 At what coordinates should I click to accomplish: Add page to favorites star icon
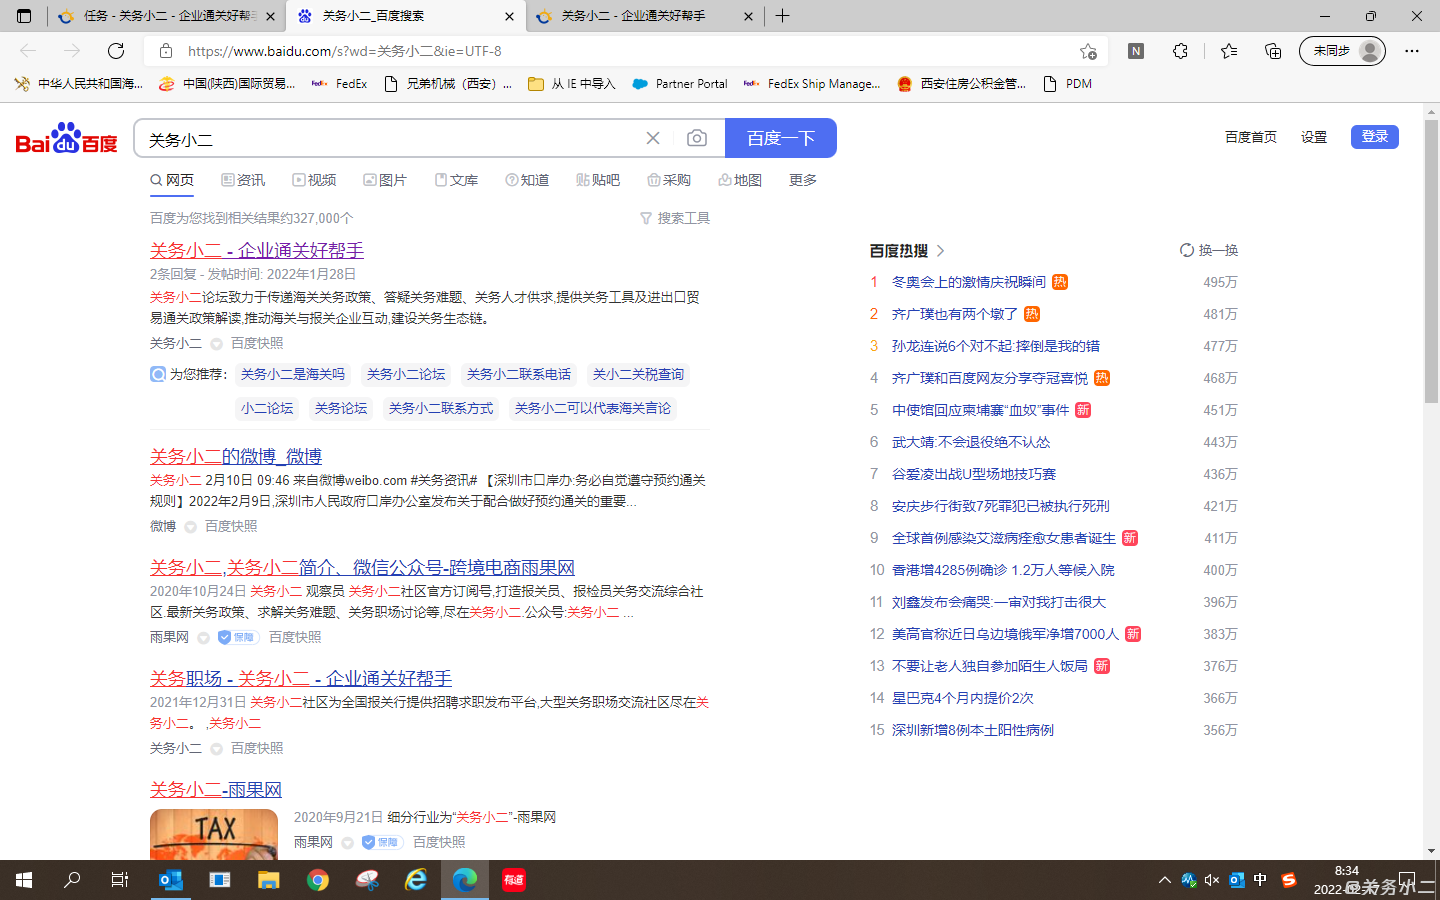coord(1088,51)
